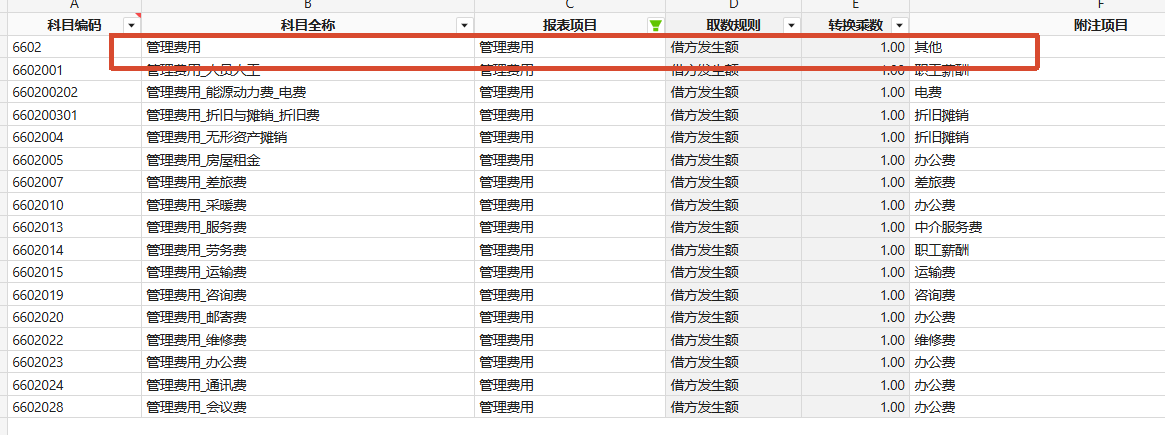Select the cell with code 6602020
Screen dimensions: 1165x435
(74, 318)
